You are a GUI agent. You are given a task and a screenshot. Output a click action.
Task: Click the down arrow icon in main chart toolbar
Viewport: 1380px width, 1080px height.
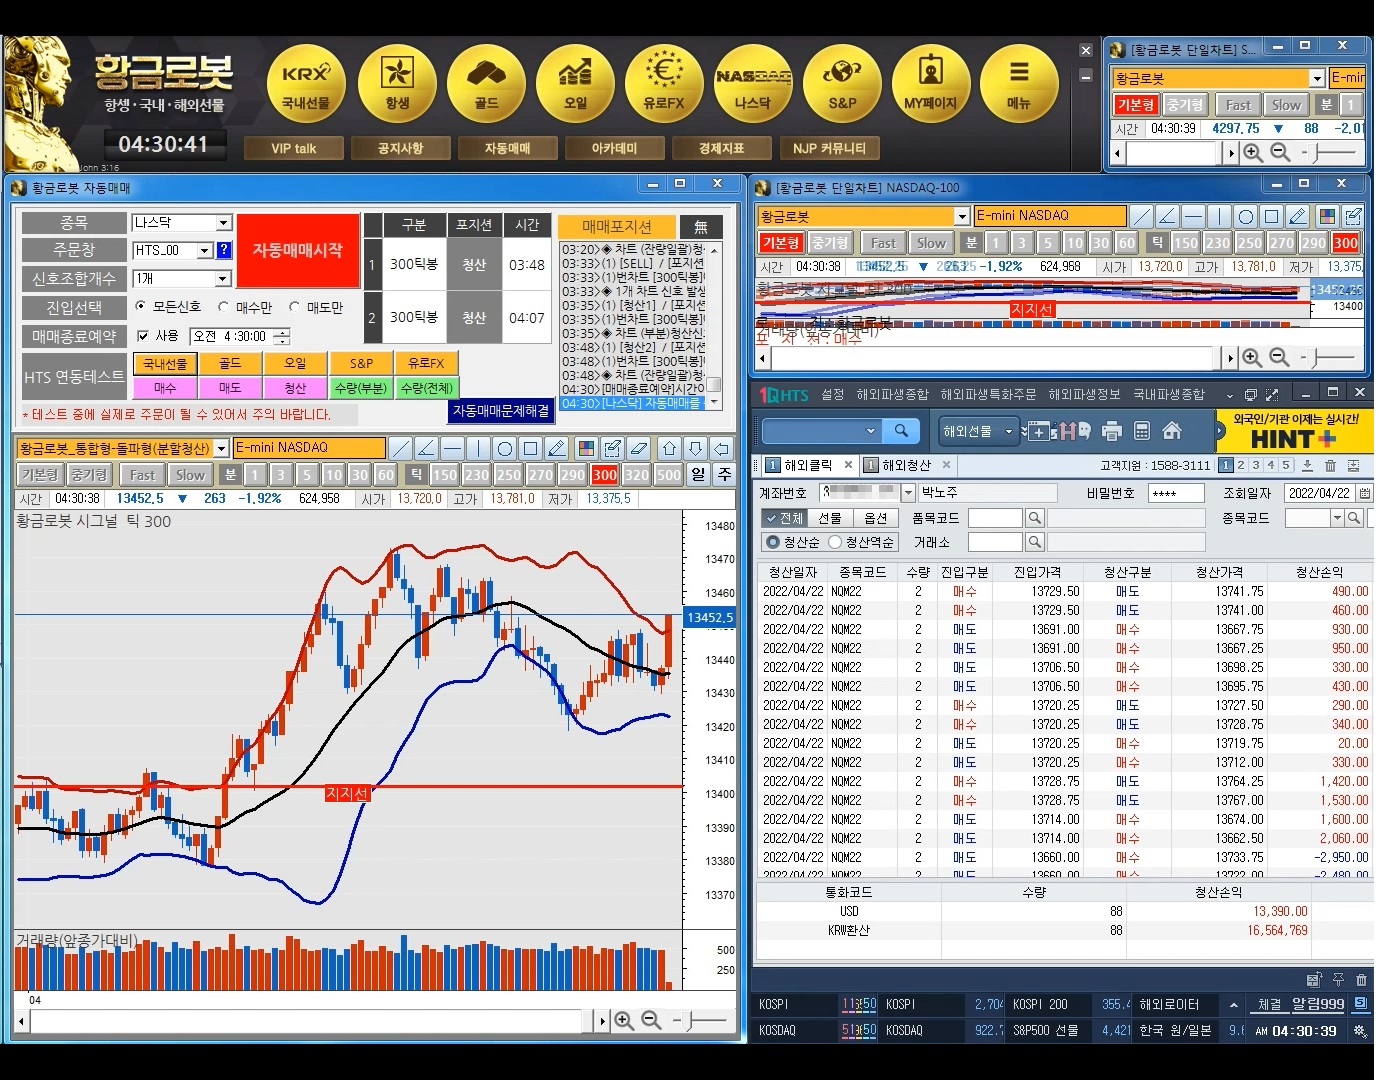click(x=695, y=448)
